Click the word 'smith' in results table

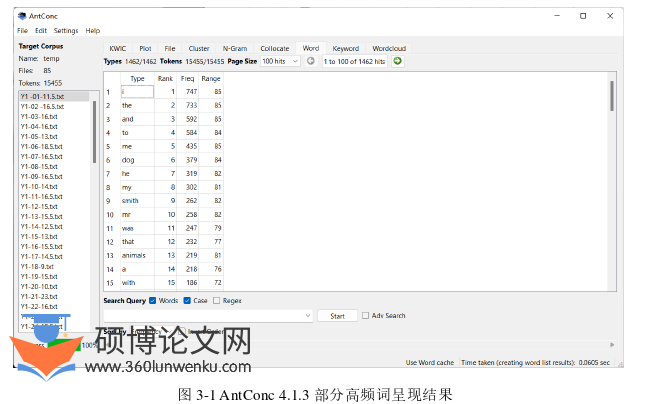click(x=130, y=201)
